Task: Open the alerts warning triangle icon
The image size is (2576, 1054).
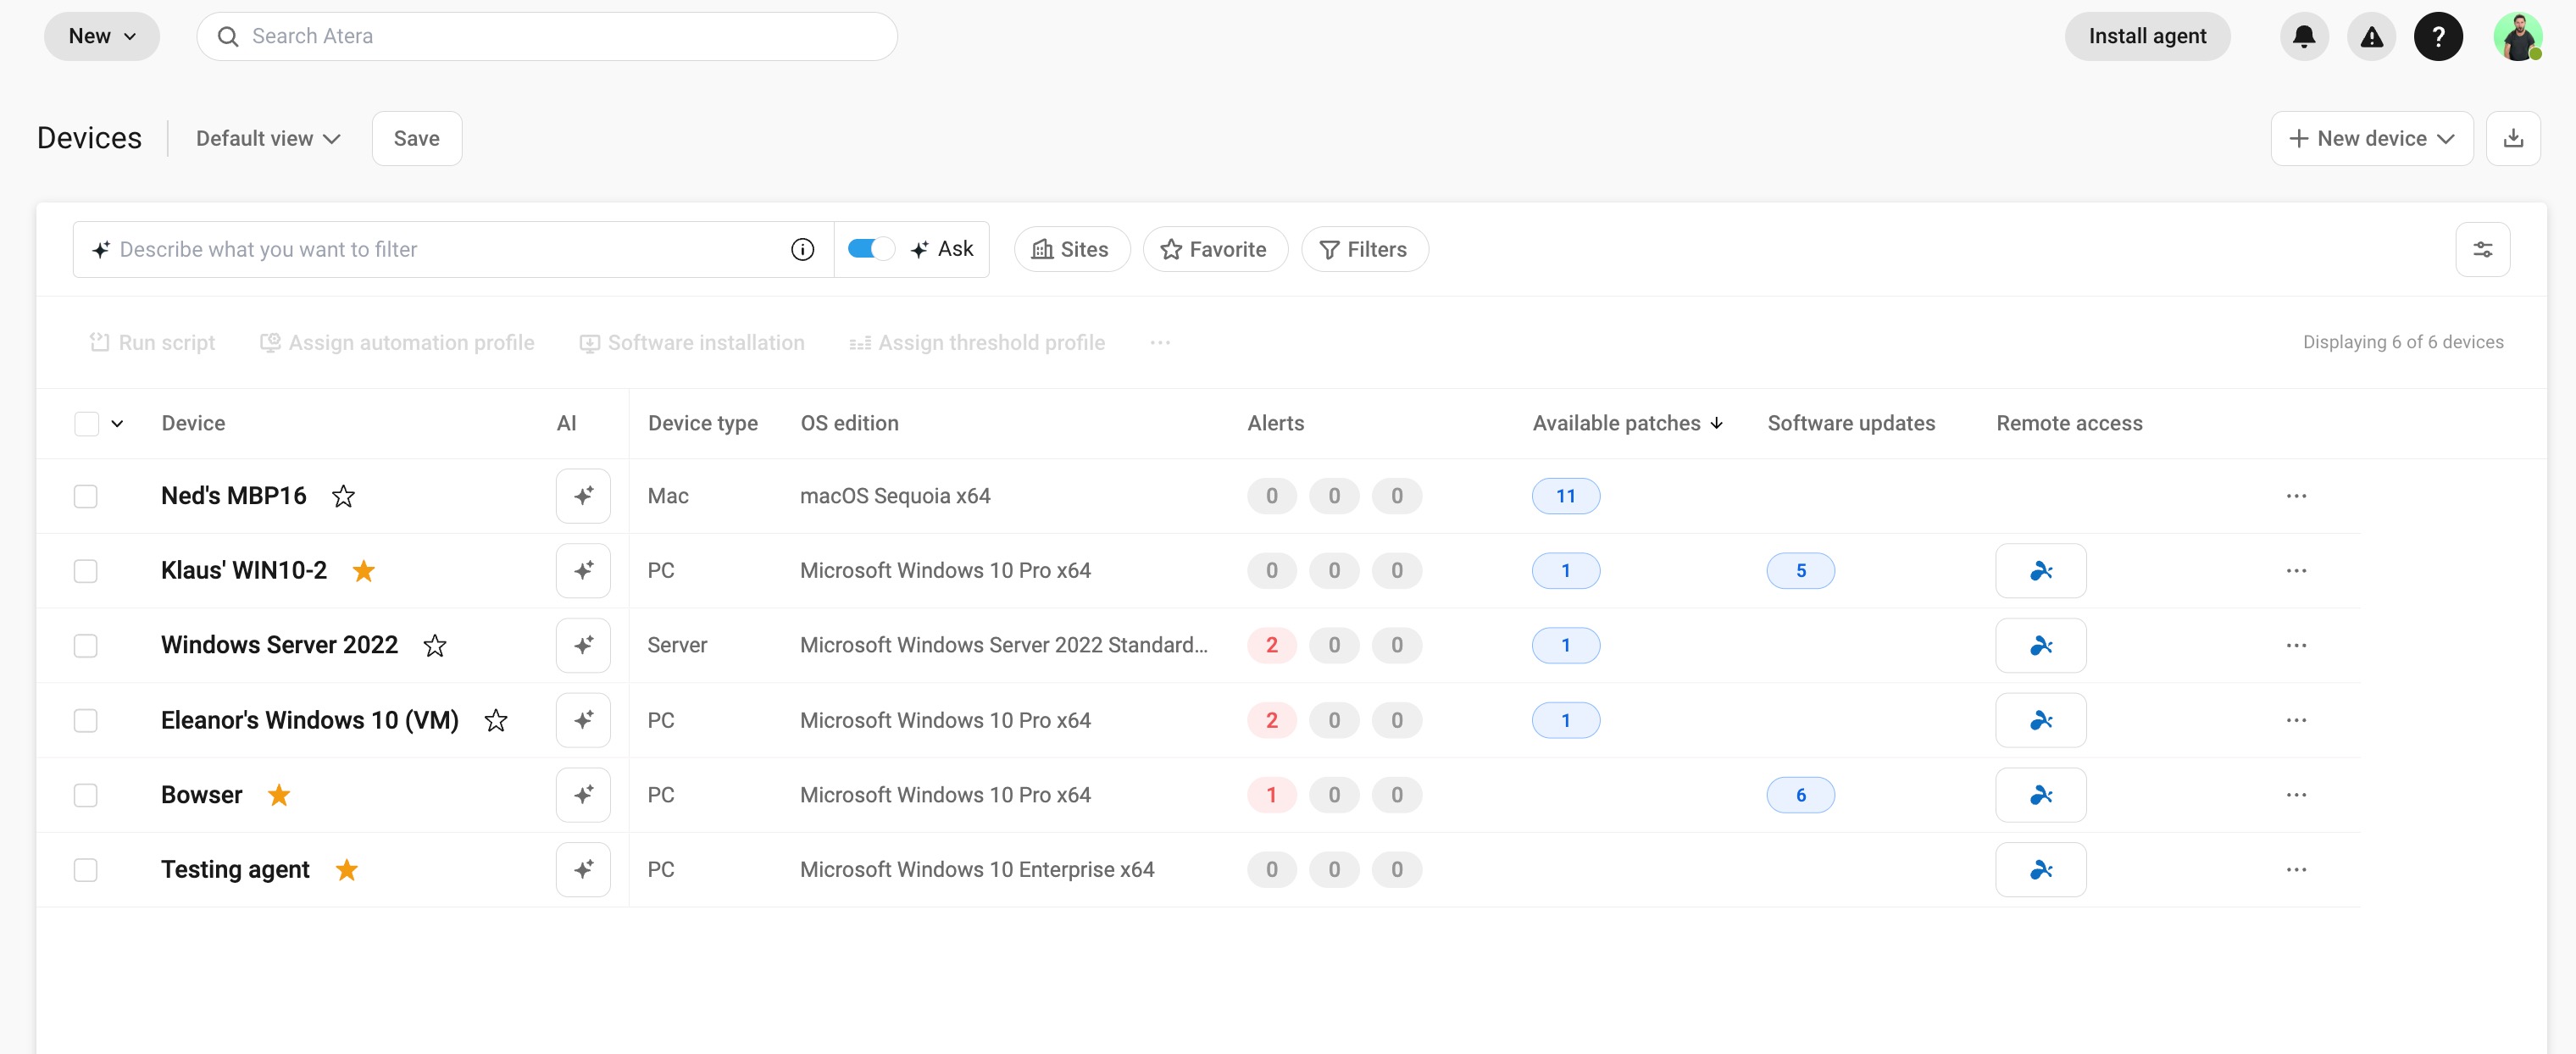Action: point(2371,37)
